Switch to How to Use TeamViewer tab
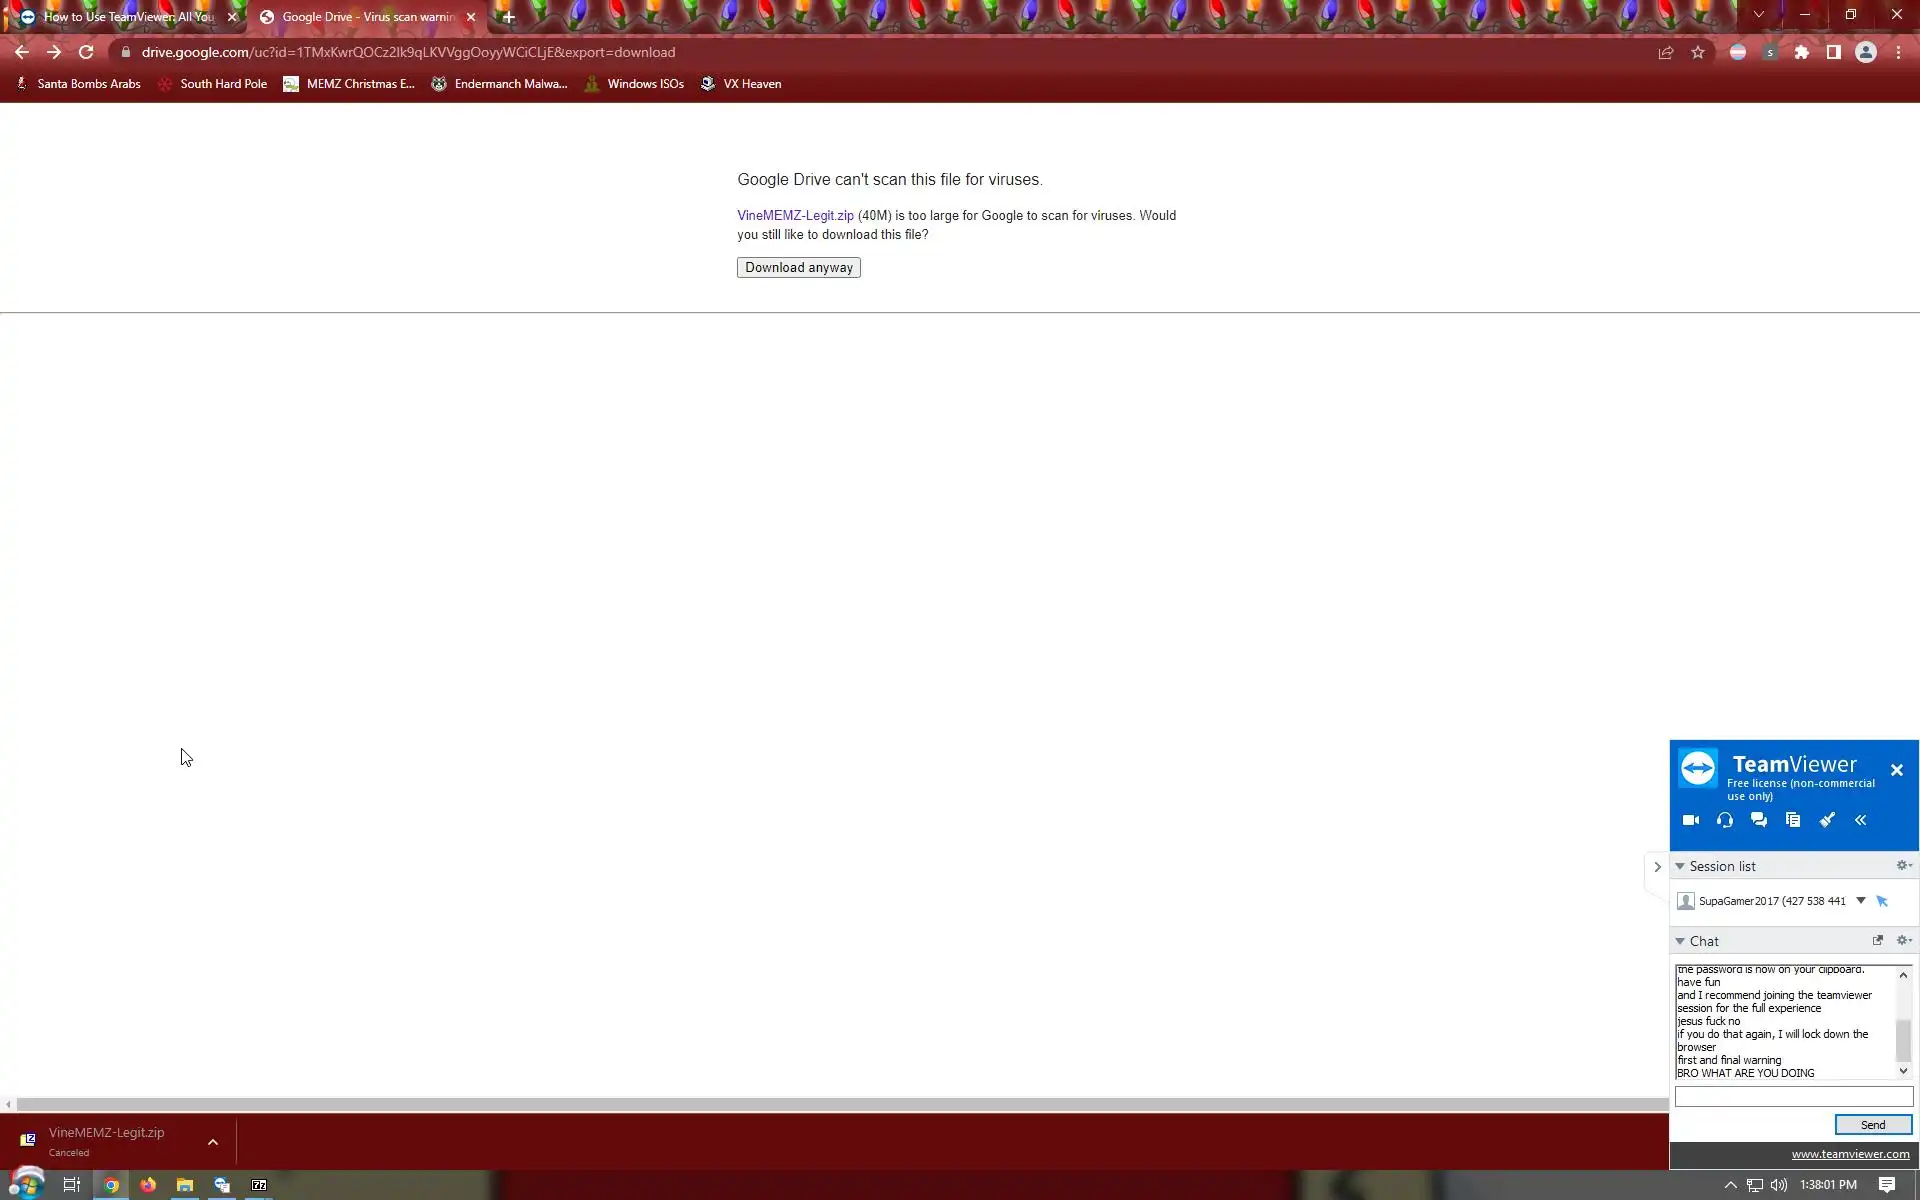Image resolution: width=1920 pixels, height=1200 pixels. (x=128, y=17)
